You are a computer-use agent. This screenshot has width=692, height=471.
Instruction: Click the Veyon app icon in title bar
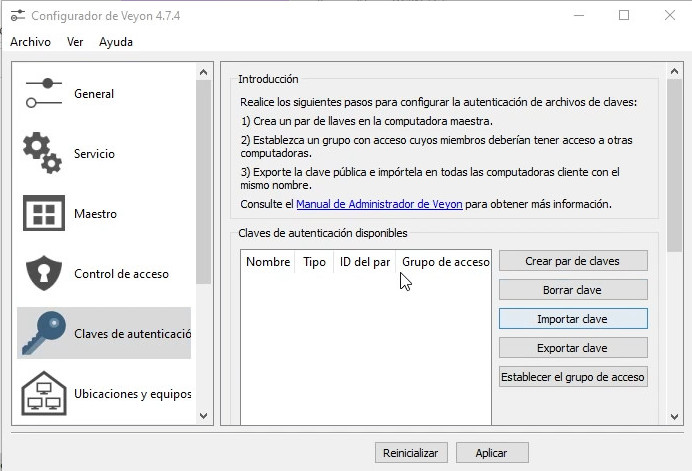pos(17,15)
